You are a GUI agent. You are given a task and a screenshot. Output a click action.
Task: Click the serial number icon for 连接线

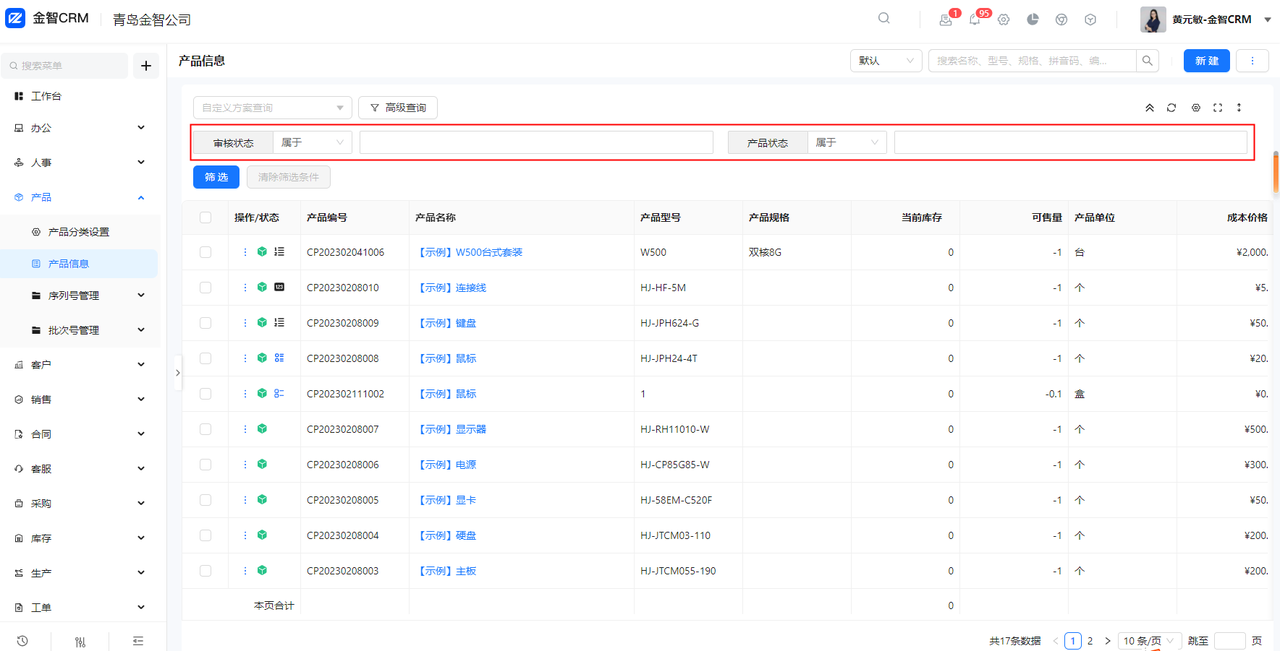coord(279,288)
